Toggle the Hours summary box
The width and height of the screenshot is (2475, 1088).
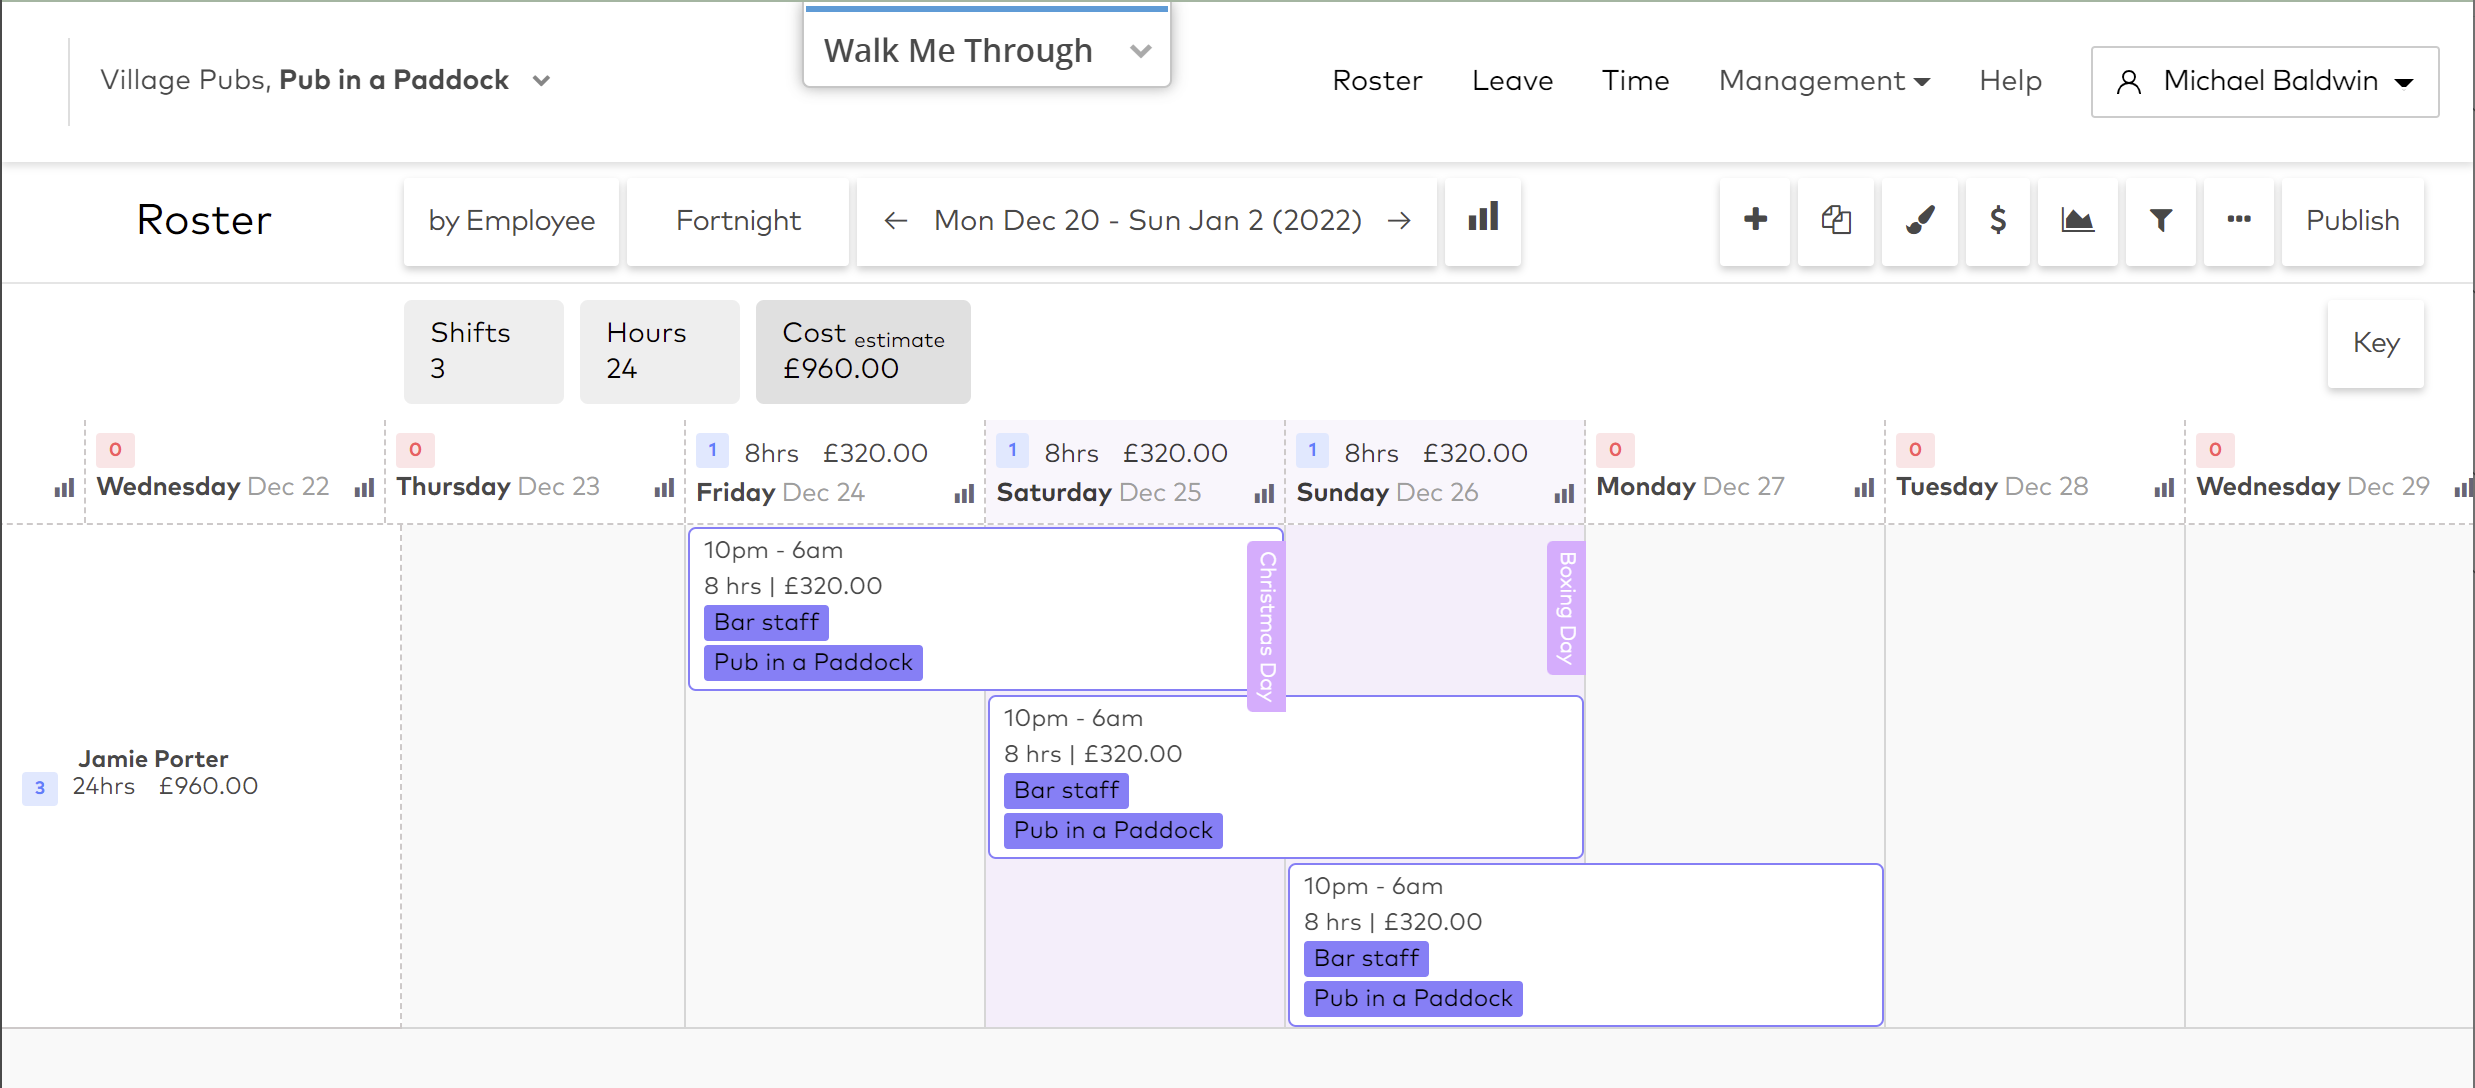pyautogui.click(x=660, y=351)
